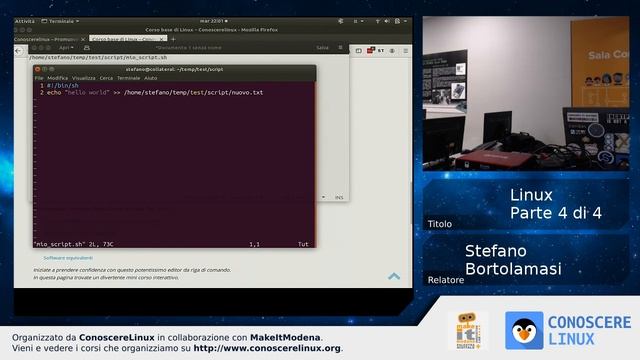The height and width of the screenshot is (360, 640).
Task: Click the new document icon in gedit
Action: 87,48
